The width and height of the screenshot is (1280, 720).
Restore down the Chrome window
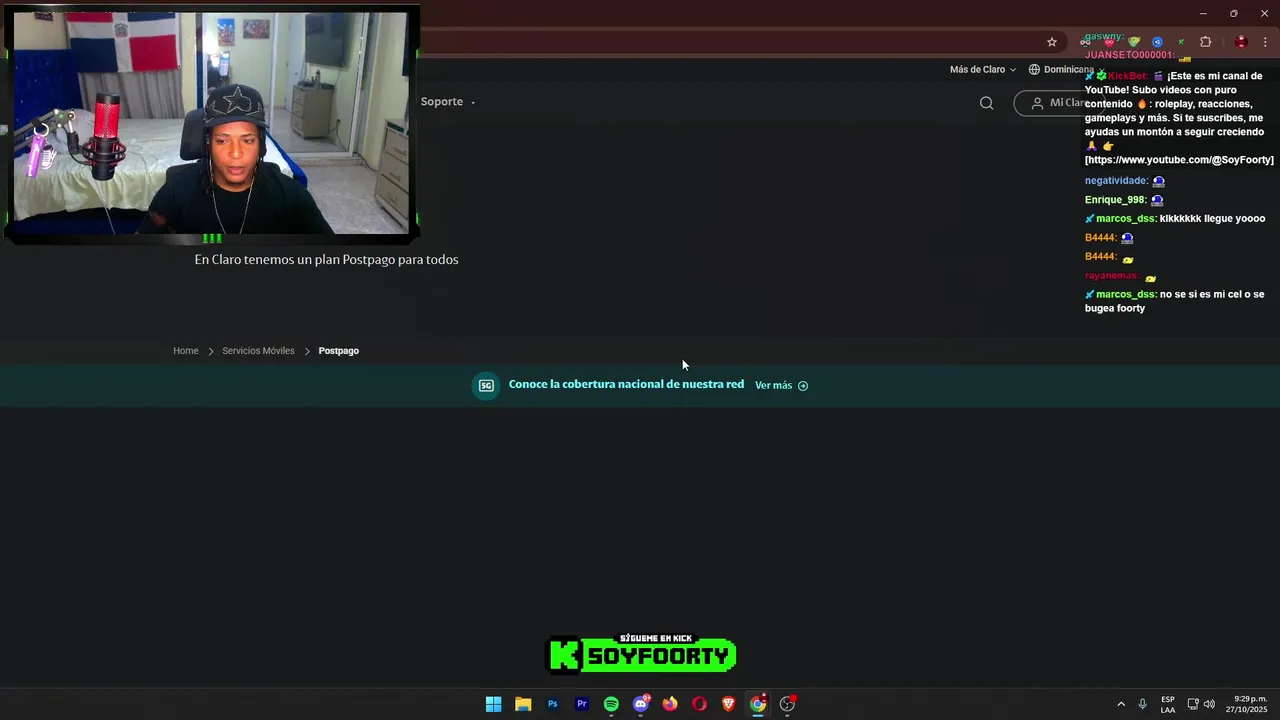coord(1233,13)
